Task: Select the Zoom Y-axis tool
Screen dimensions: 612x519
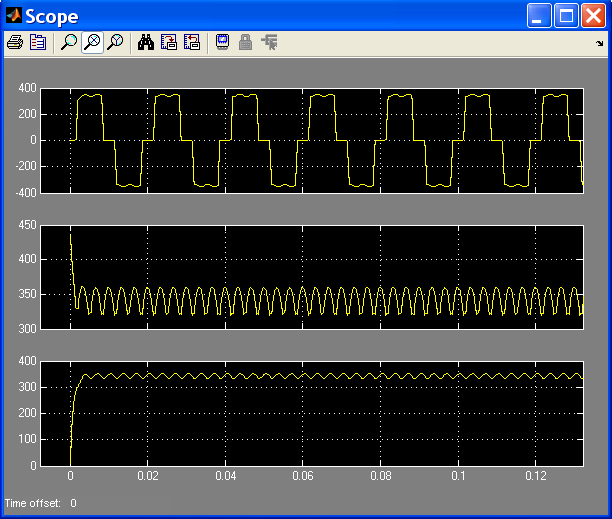Action: 115,42
